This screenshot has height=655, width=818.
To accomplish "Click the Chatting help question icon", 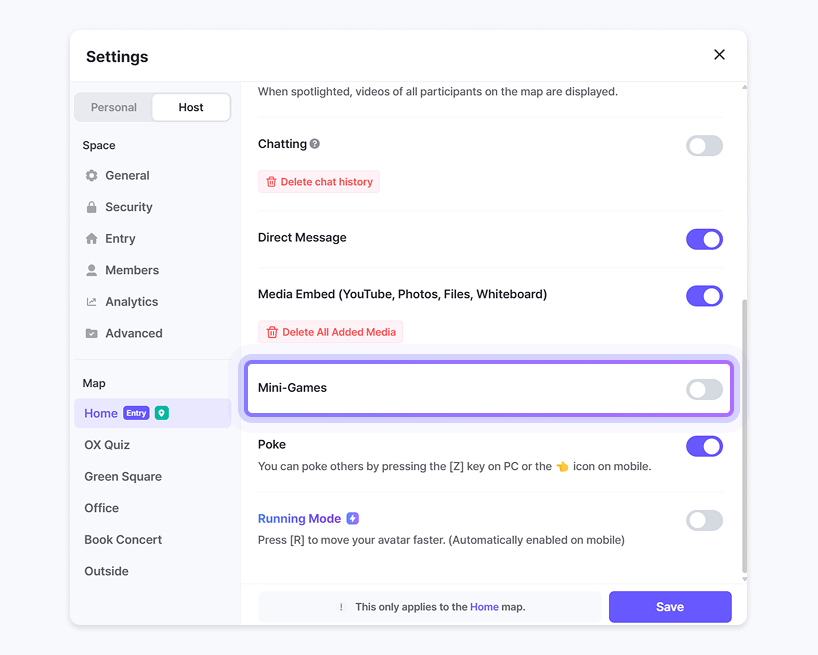I will [315, 144].
